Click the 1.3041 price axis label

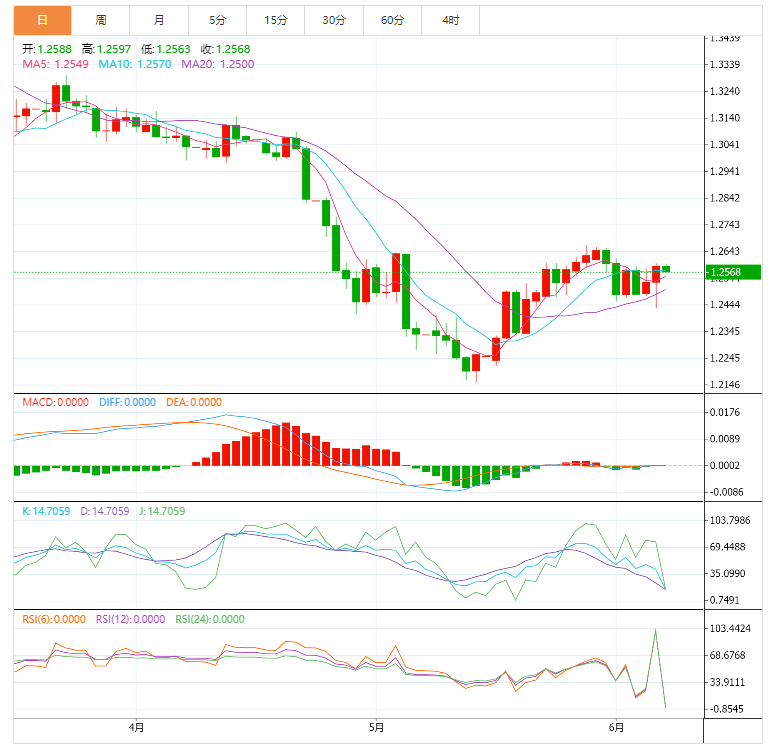pyautogui.click(x=725, y=145)
